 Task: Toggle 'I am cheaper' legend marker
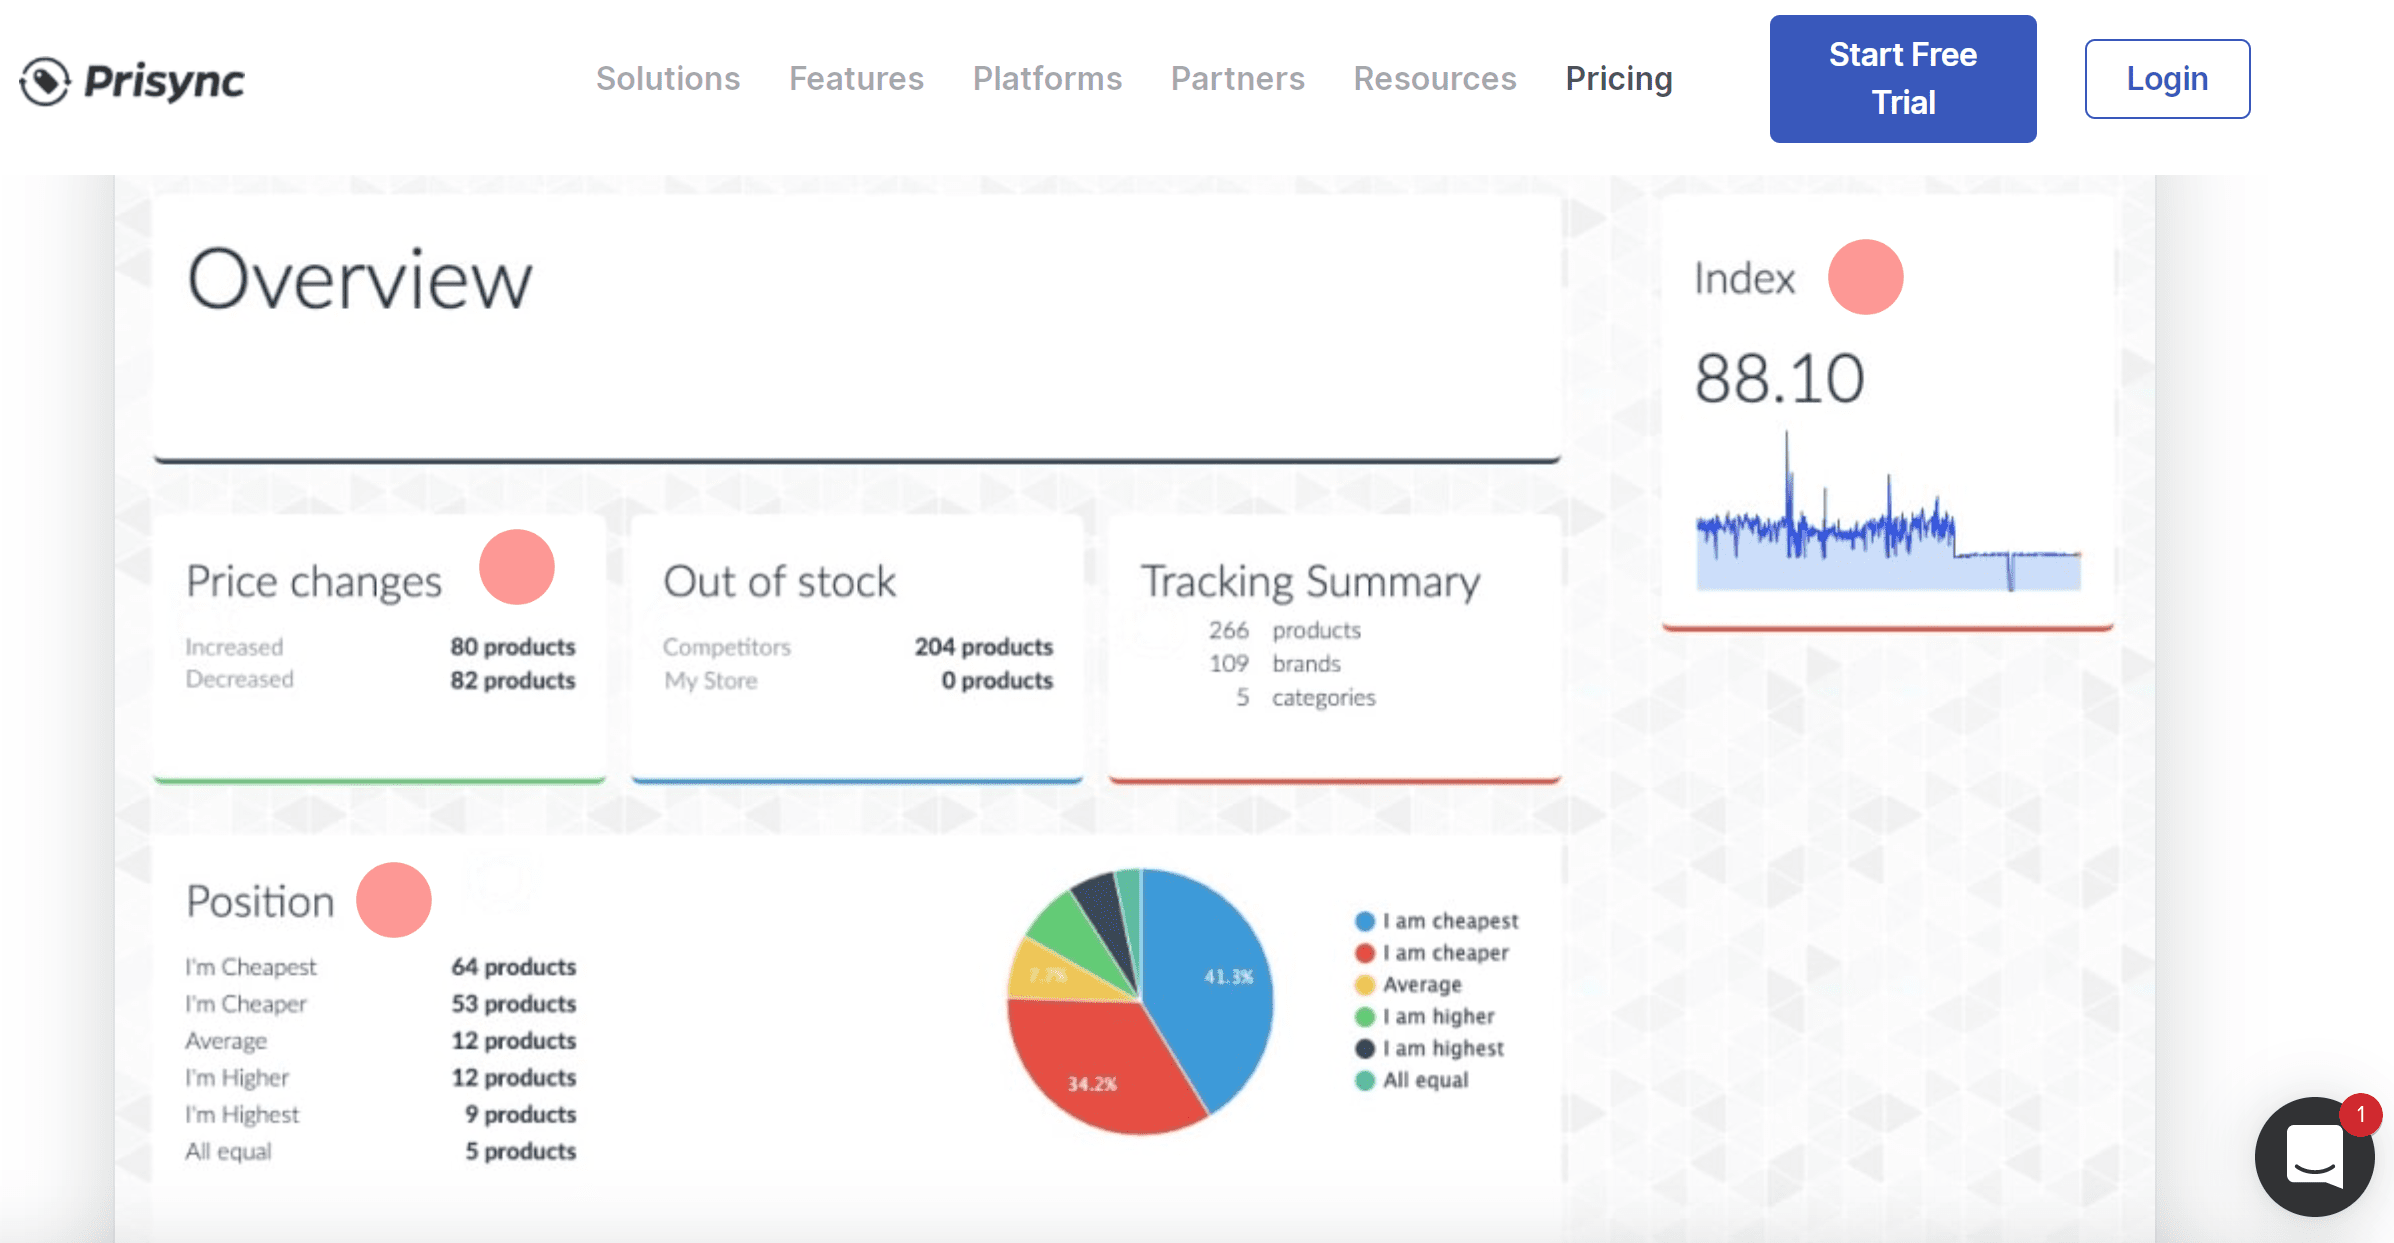click(x=1364, y=953)
